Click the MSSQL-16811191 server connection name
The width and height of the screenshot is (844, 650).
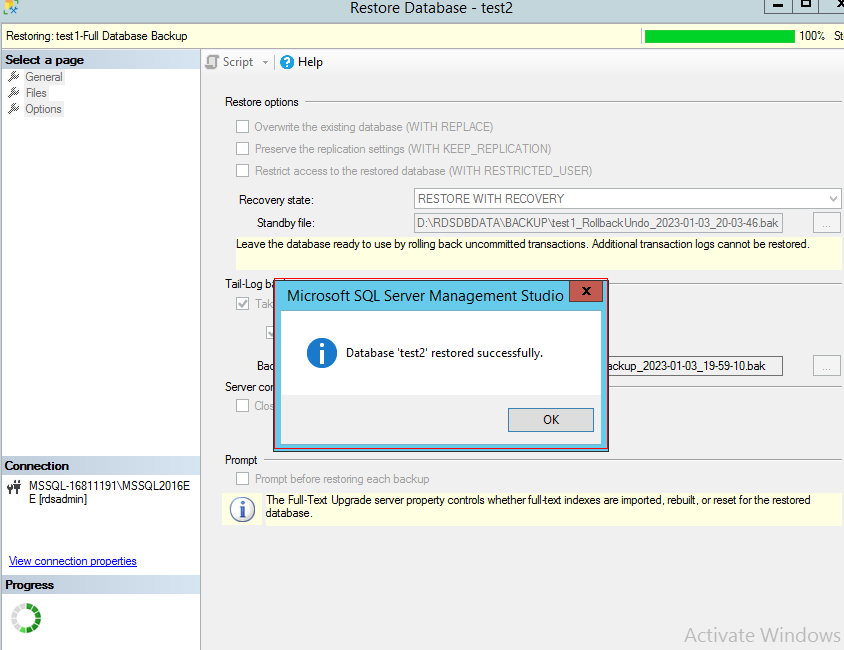[x=109, y=492]
